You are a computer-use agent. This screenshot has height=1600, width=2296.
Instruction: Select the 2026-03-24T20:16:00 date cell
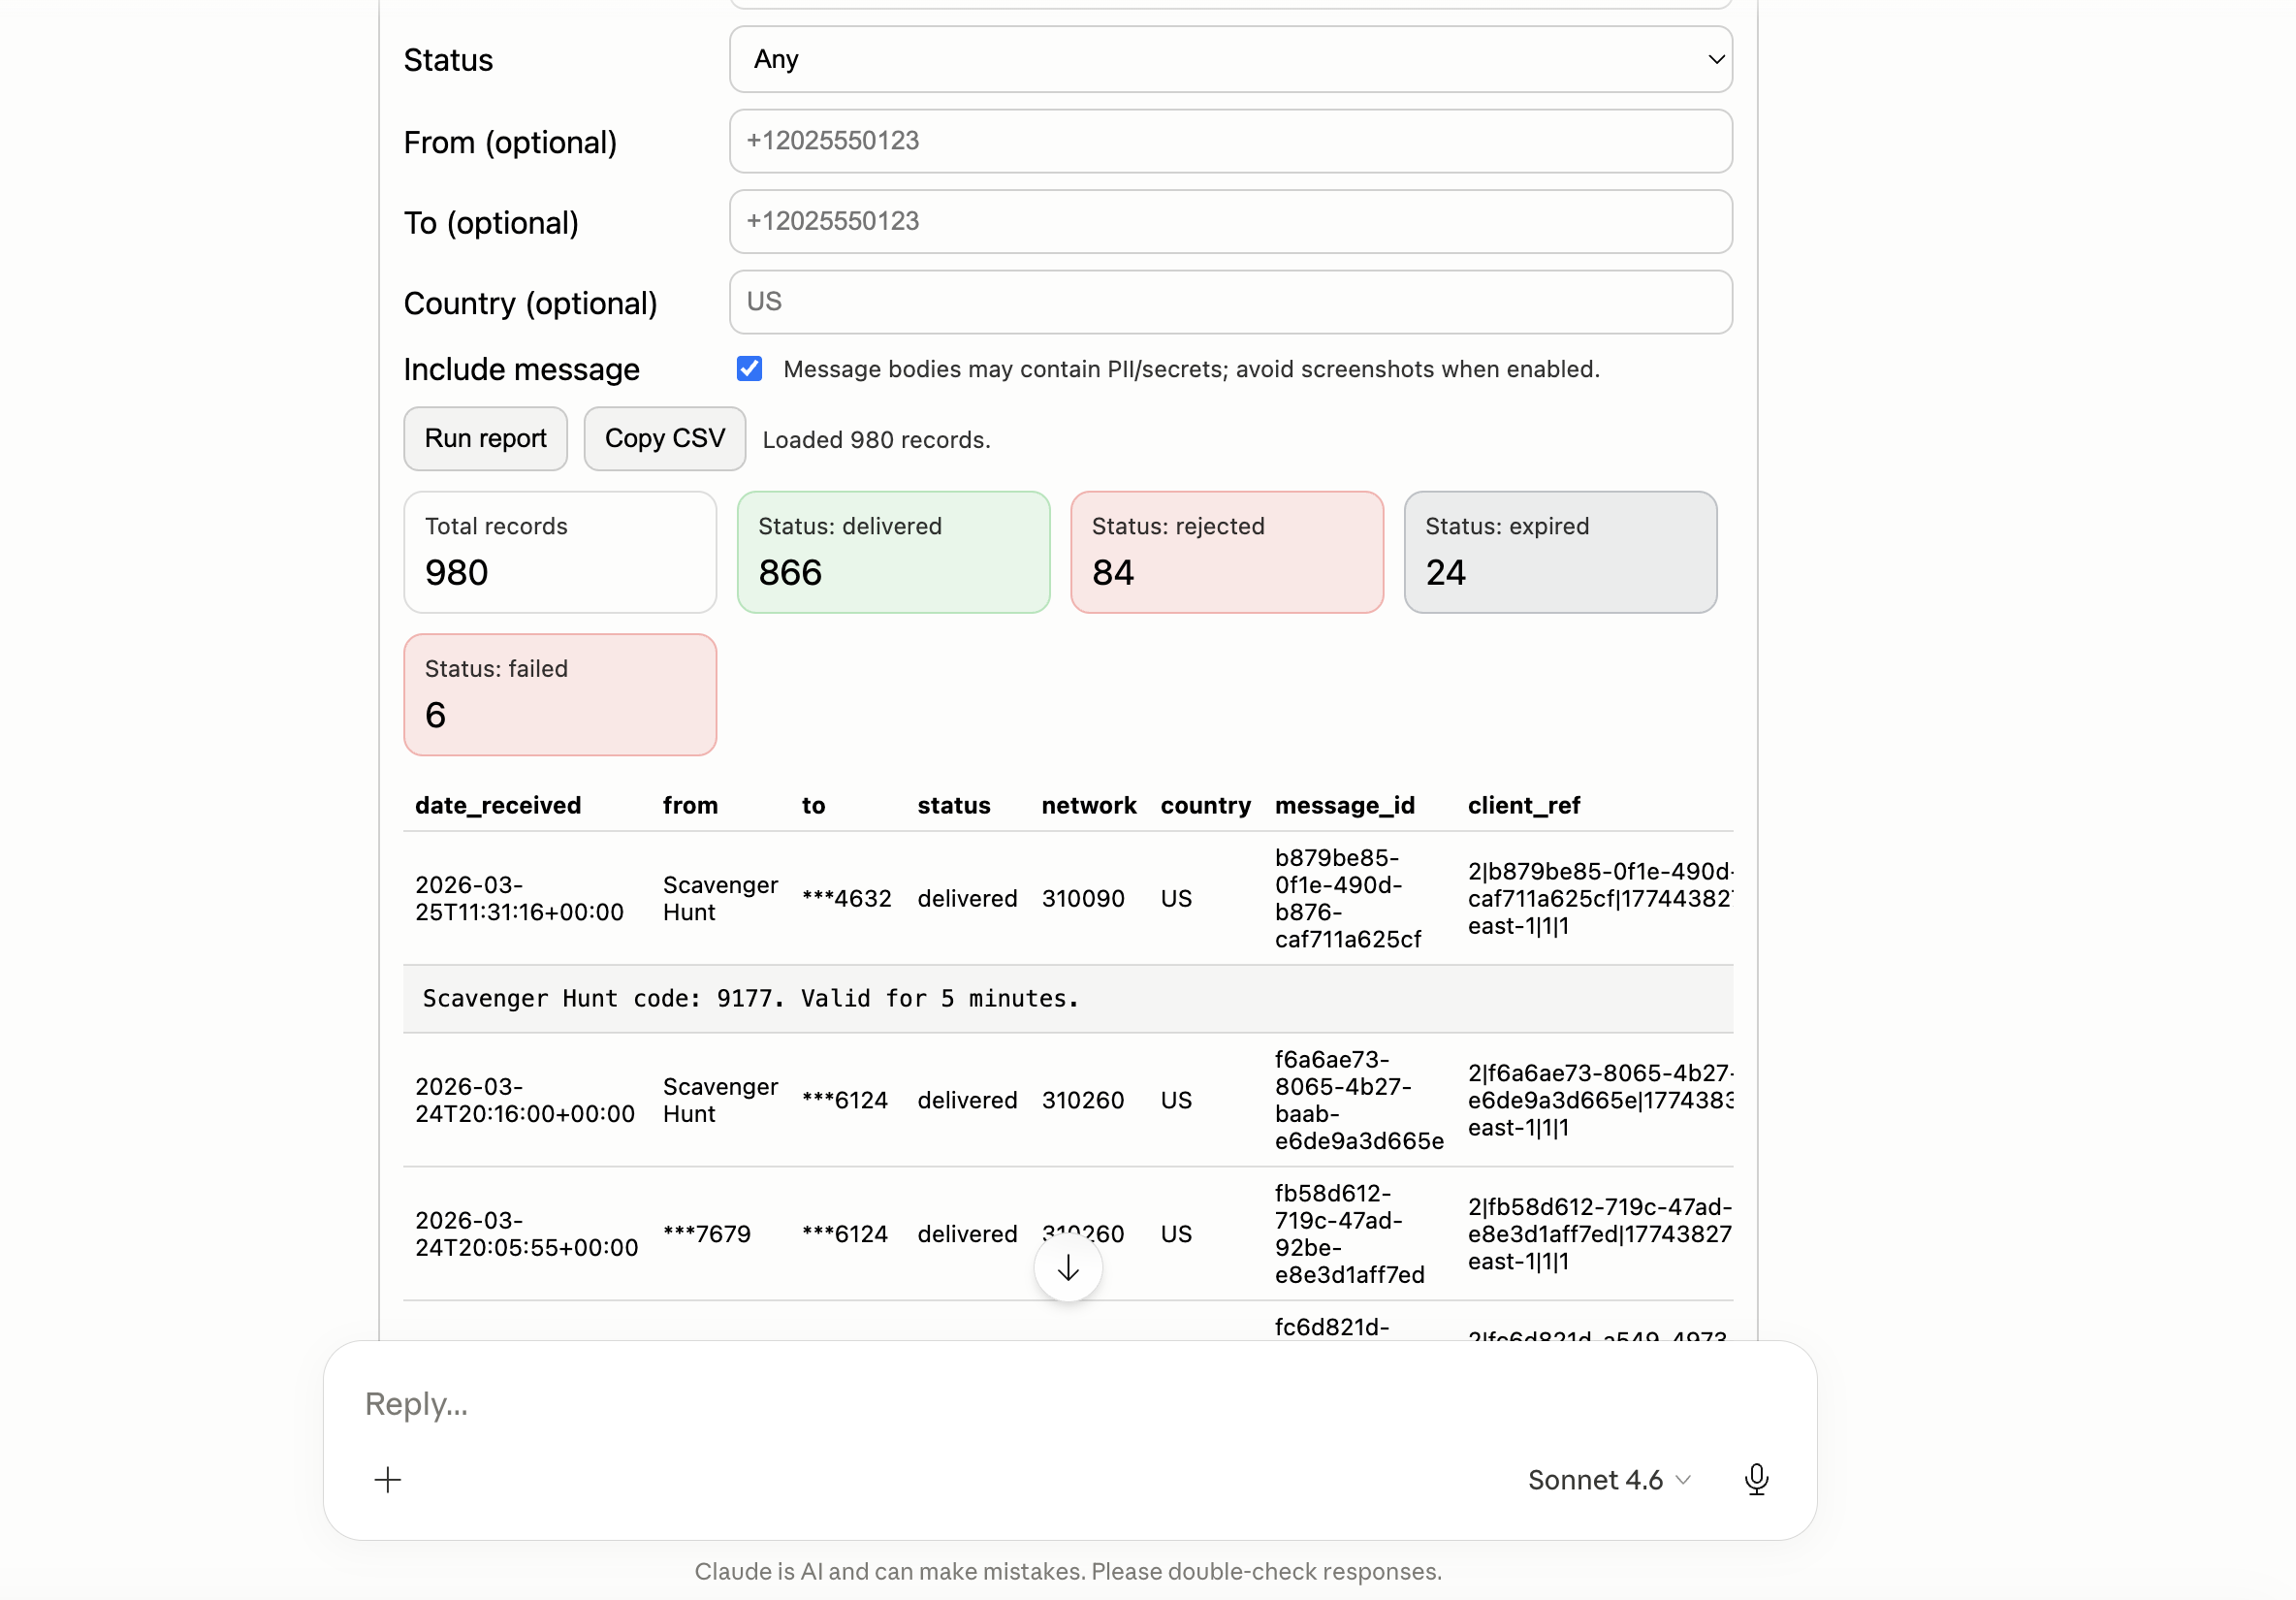click(524, 1100)
